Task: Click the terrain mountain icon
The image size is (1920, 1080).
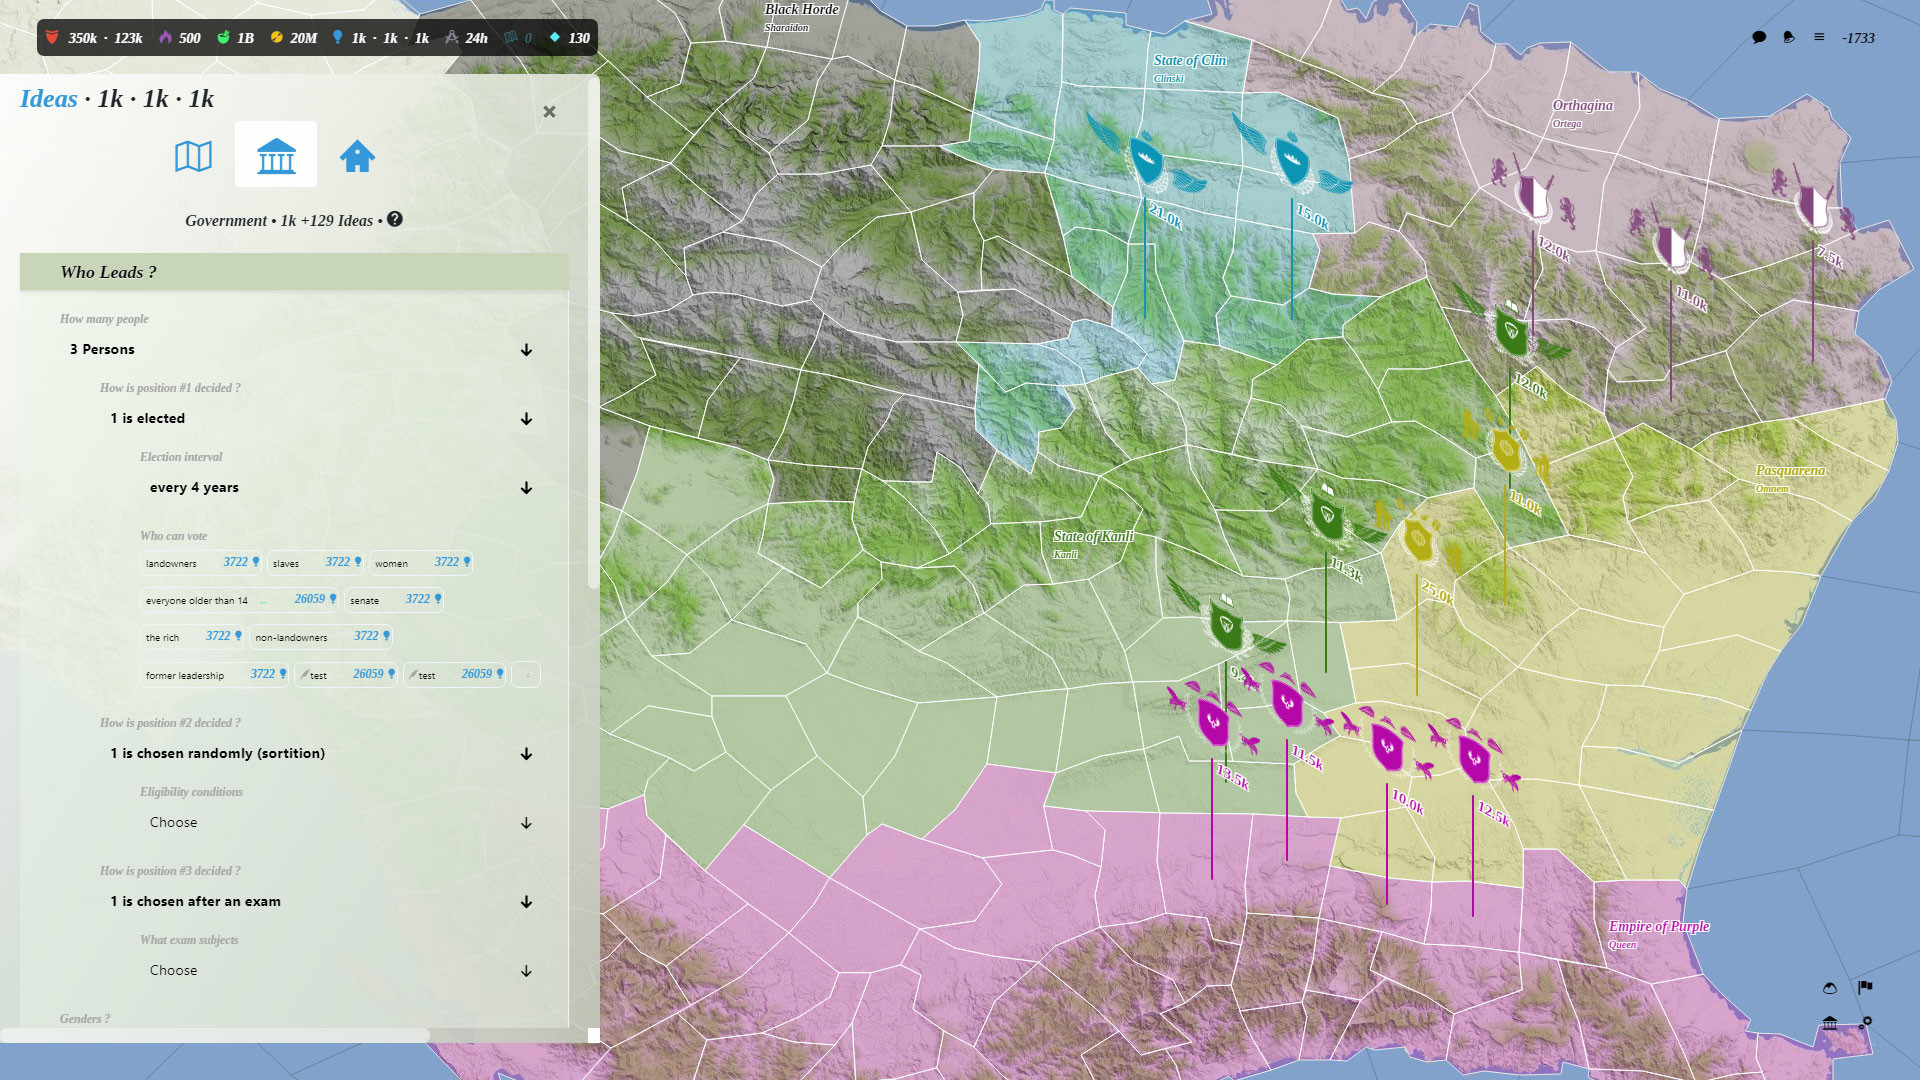Action: coord(1830,988)
